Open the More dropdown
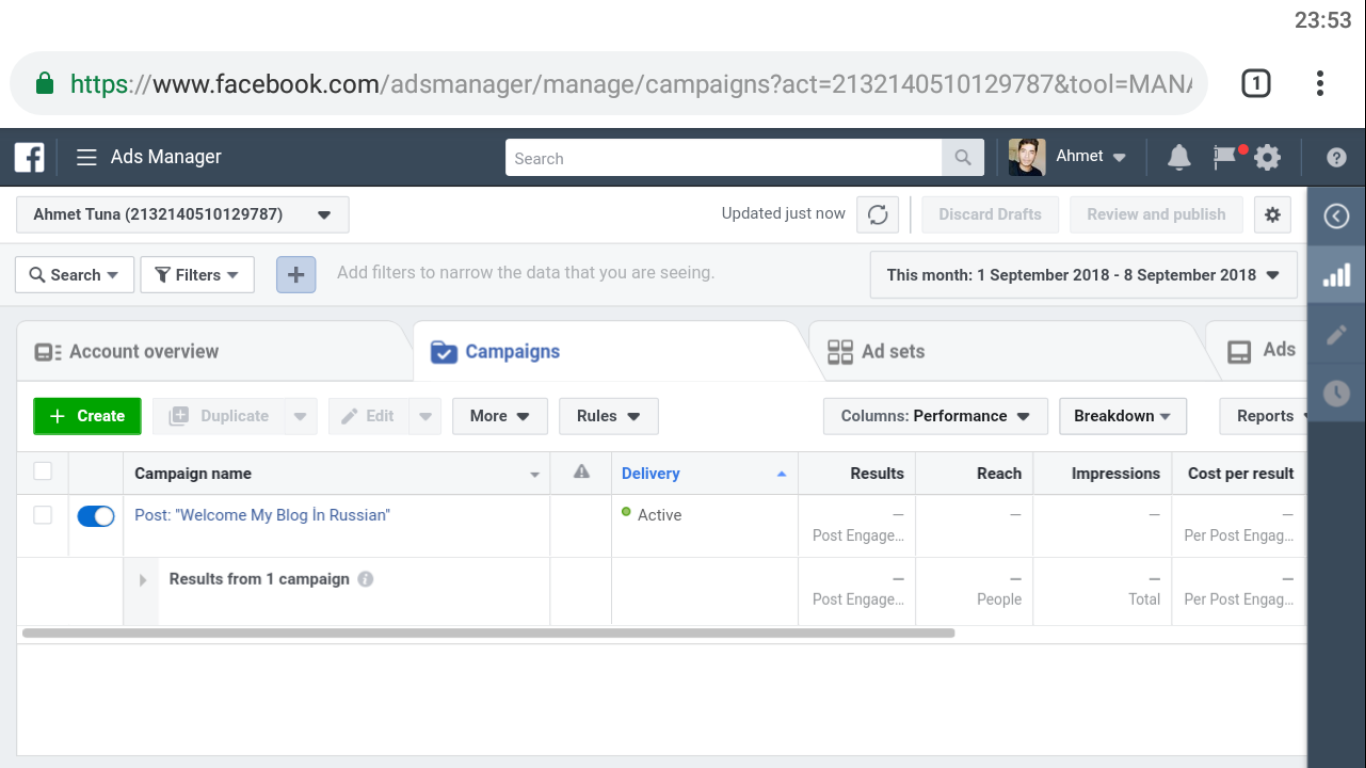The height and width of the screenshot is (768, 1366). click(x=500, y=416)
